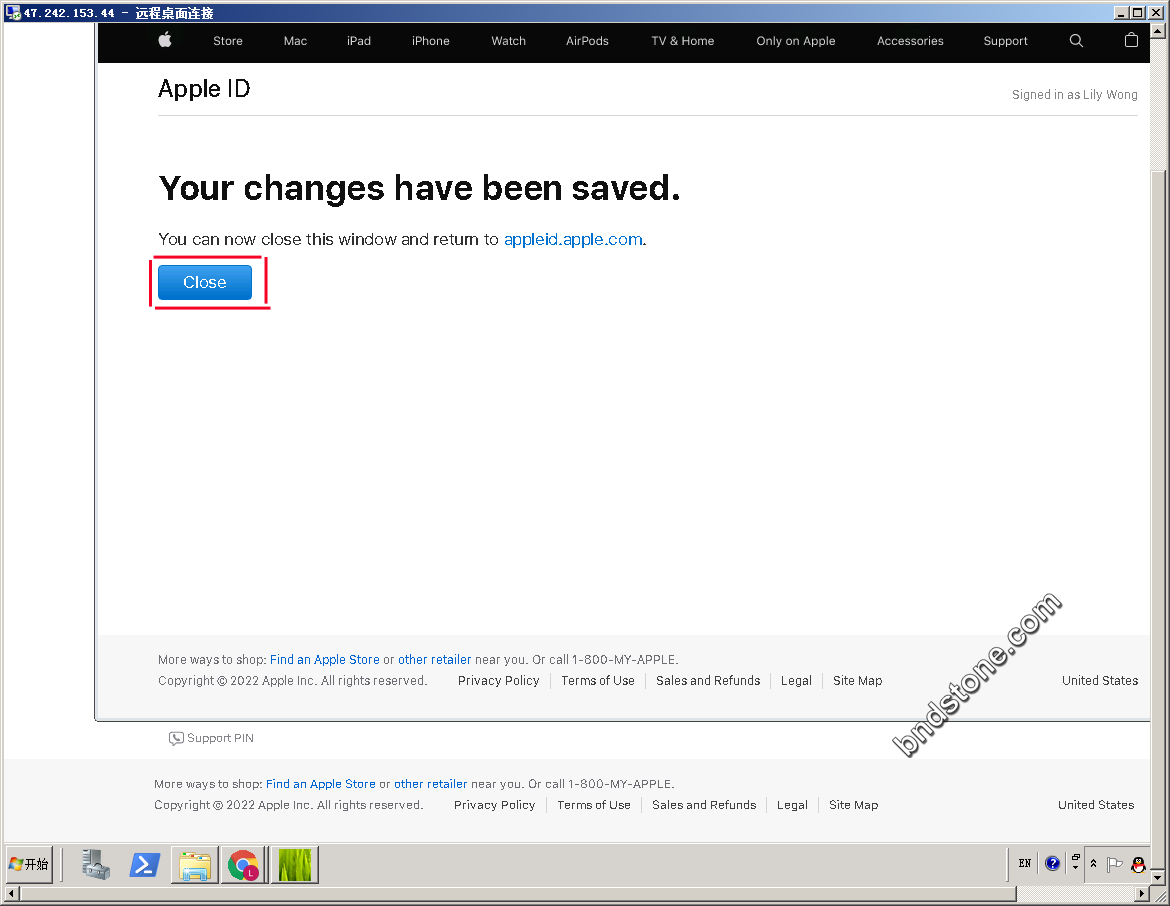Viewport: 1170px width, 906px height.
Task: Open File Explorer folder icon in taskbar
Action: [x=195, y=864]
